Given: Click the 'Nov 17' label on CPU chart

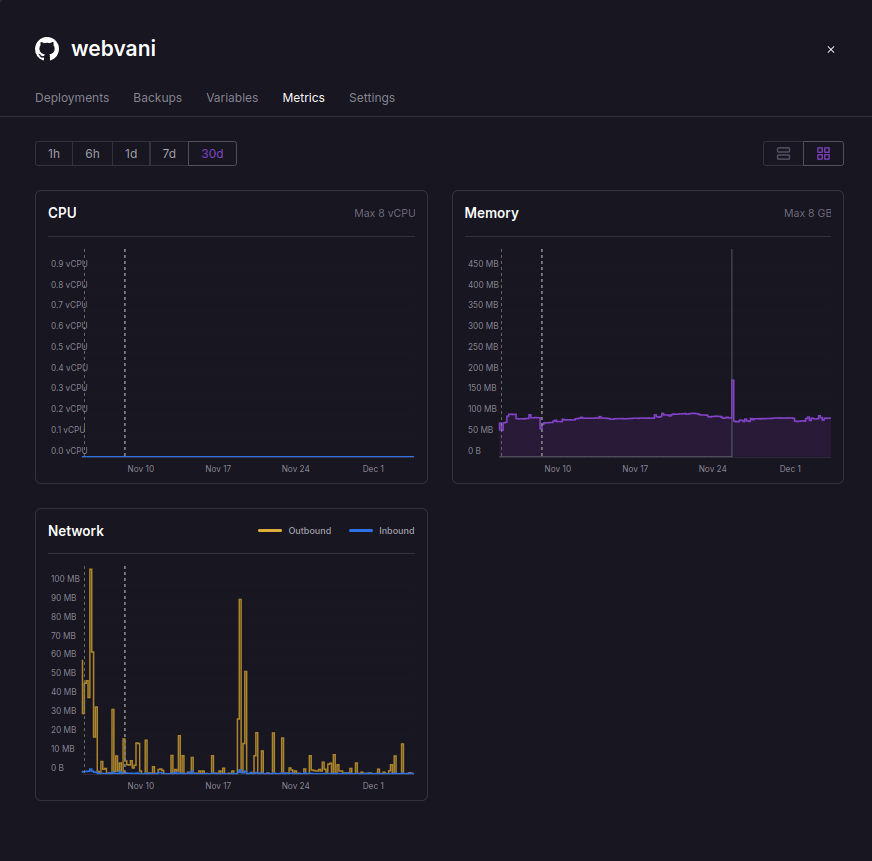Looking at the screenshot, I should (x=218, y=469).
